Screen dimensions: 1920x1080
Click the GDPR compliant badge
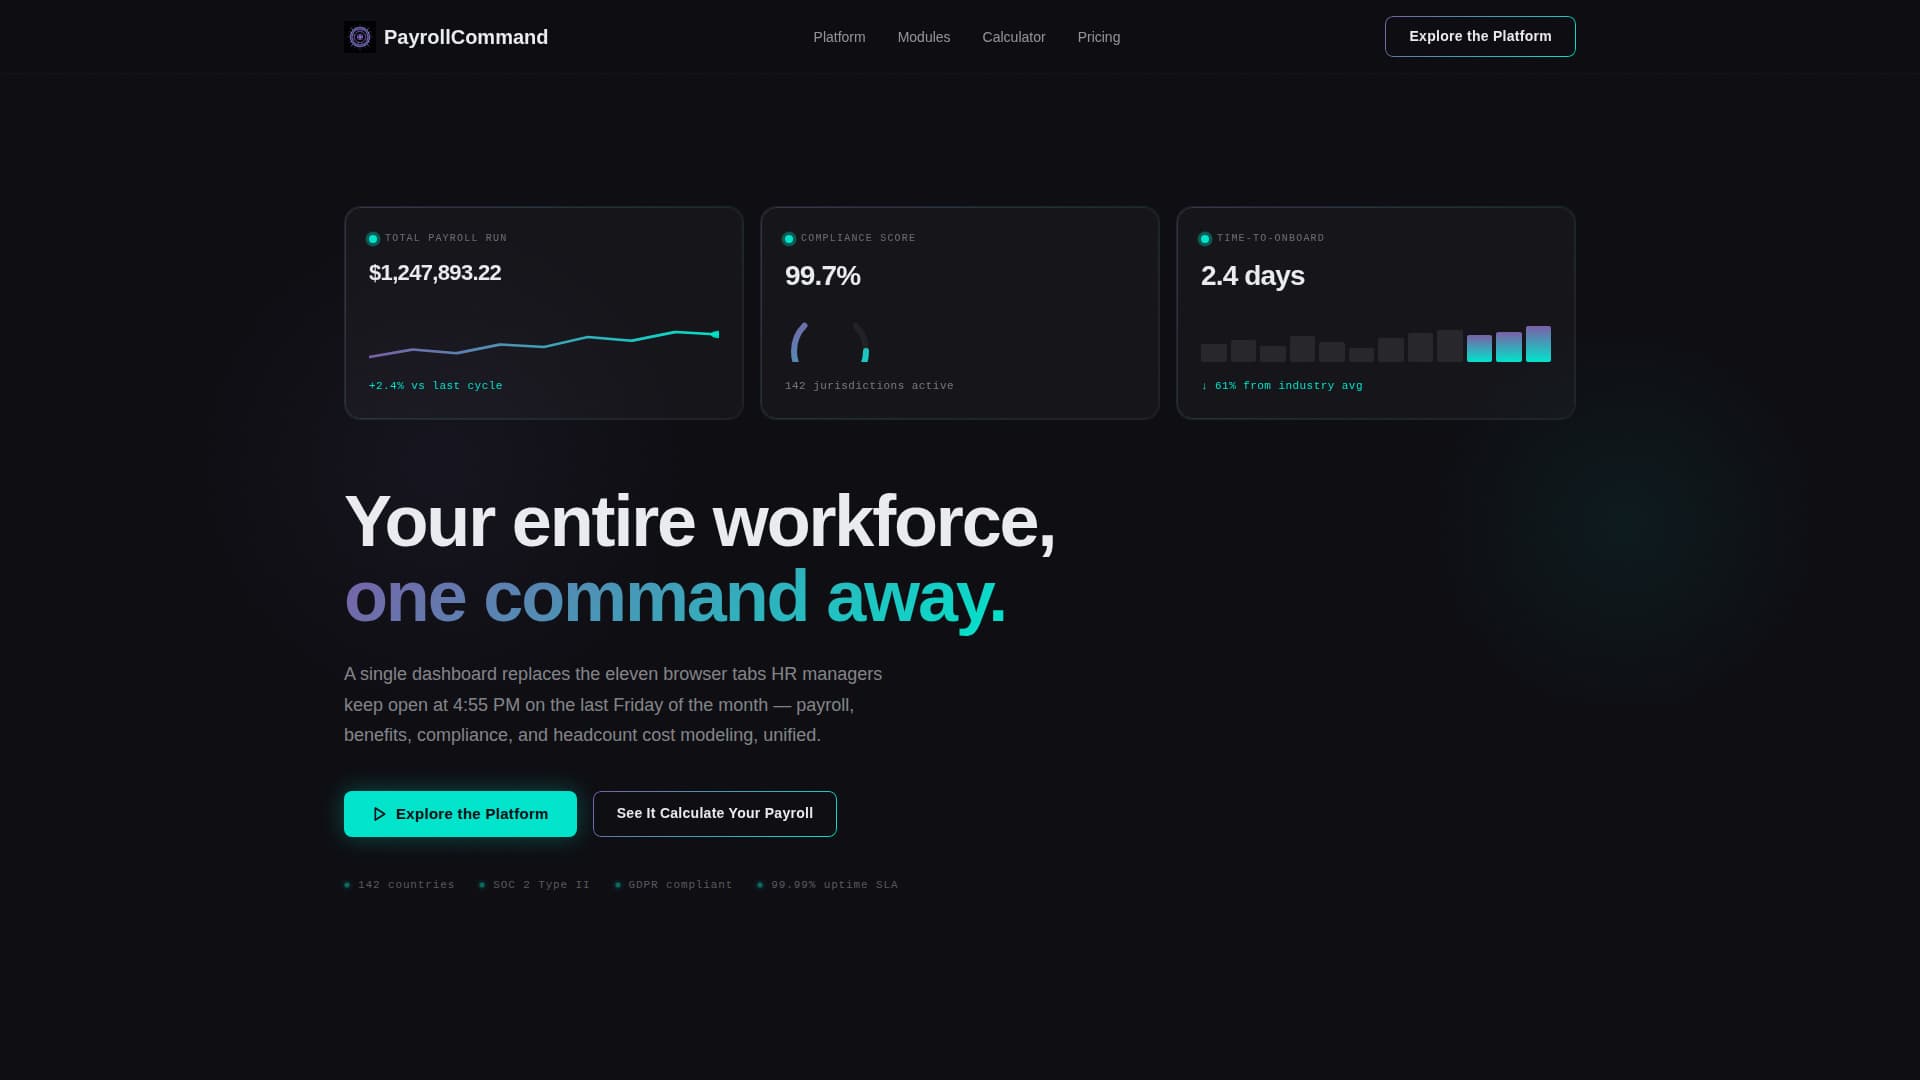pyautogui.click(x=673, y=885)
